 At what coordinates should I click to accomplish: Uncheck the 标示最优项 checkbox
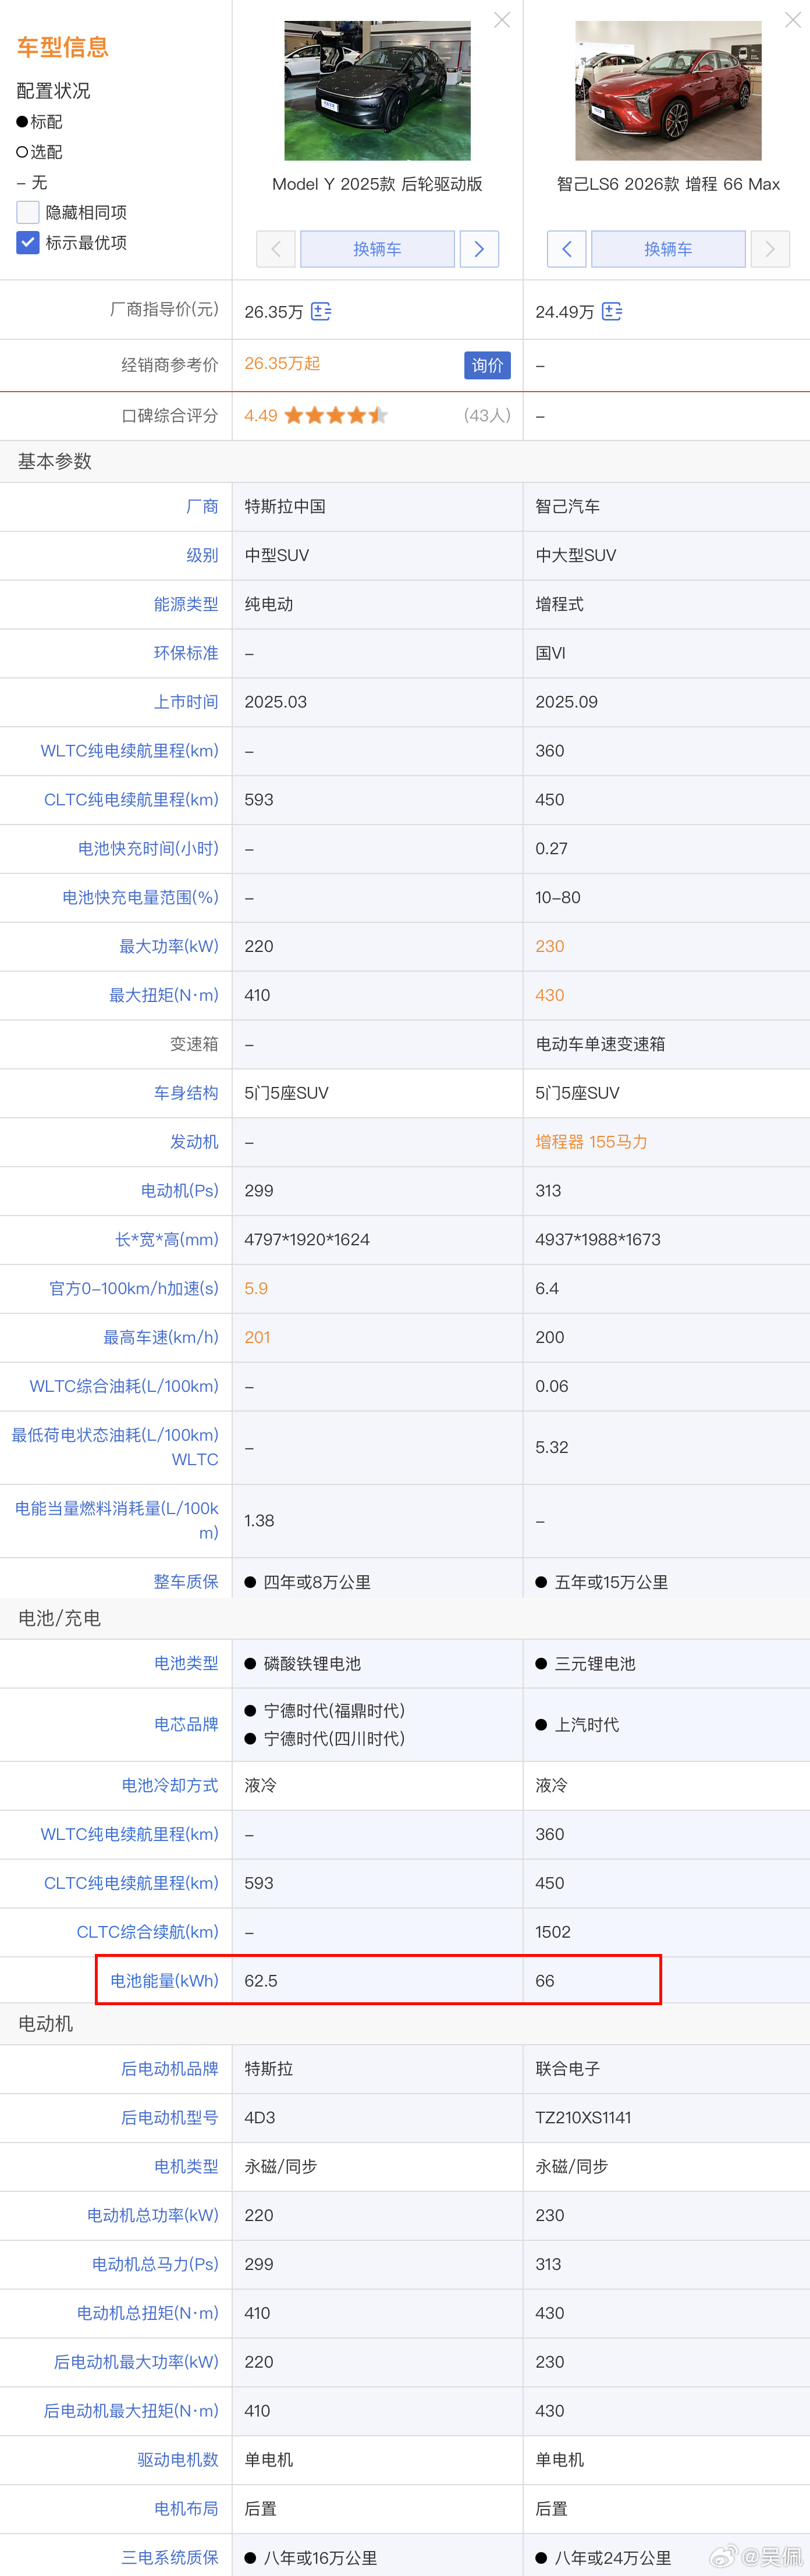click(28, 242)
